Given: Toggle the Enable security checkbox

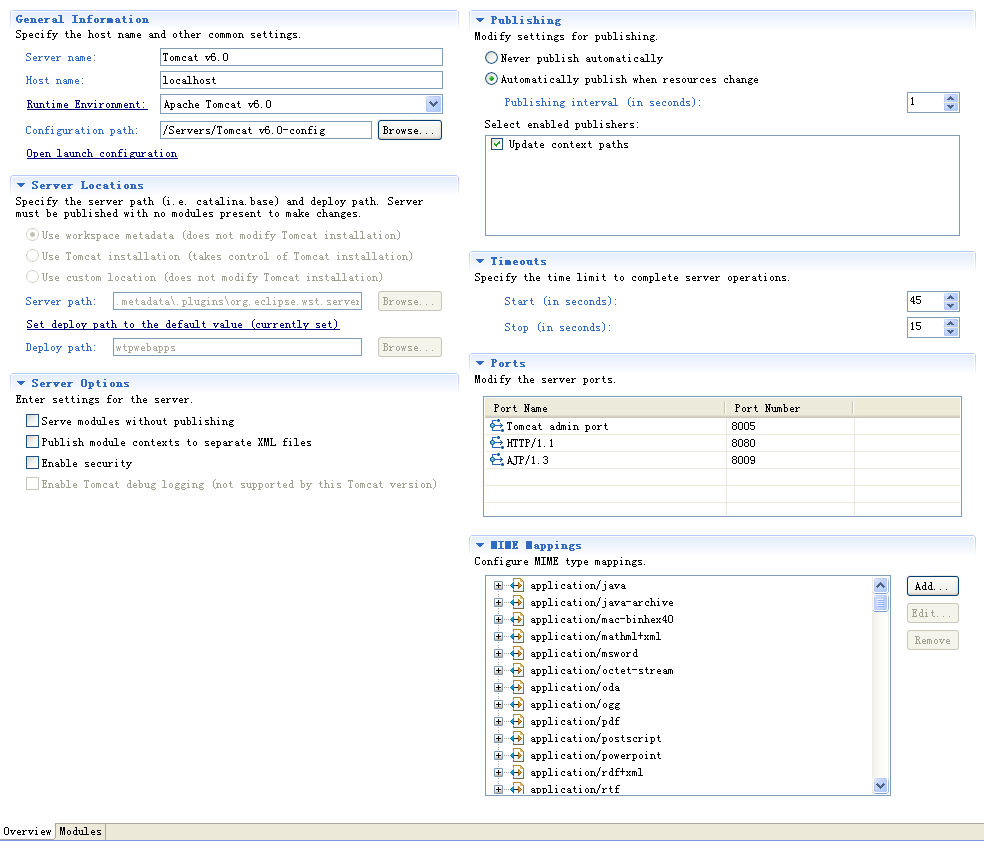Looking at the screenshot, I should pos(33,463).
